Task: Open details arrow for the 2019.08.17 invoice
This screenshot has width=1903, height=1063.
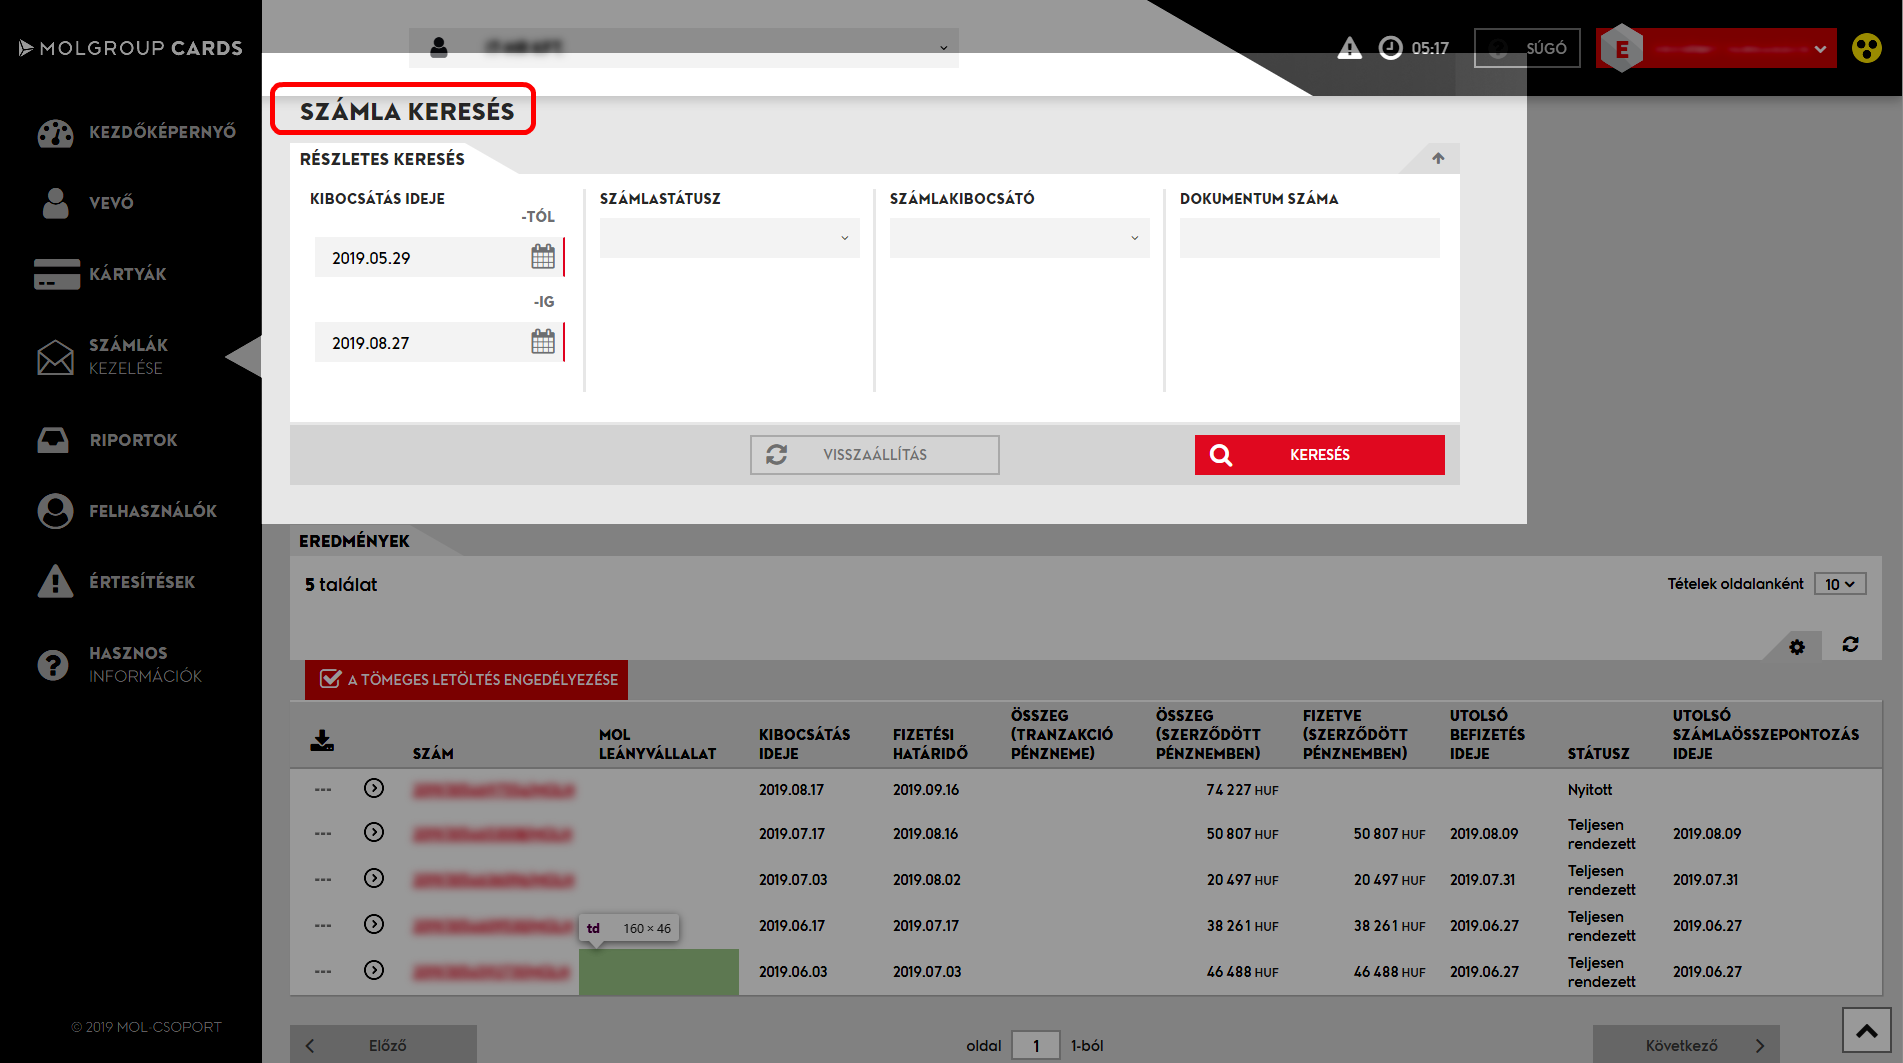Action: pyautogui.click(x=374, y=789)
